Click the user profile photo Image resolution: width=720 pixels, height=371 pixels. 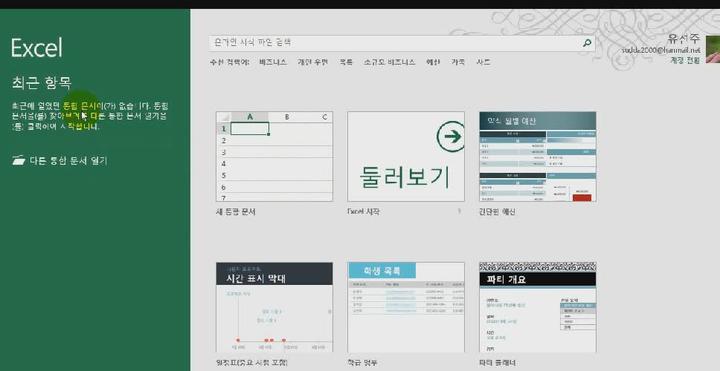[x=713, y=50]
